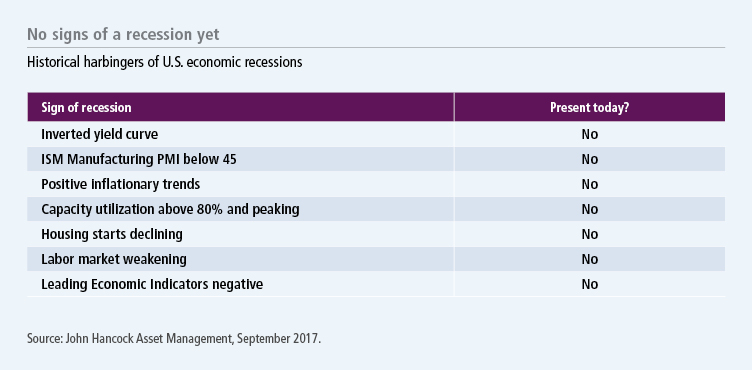Select 'Capacity utilization above 80% and peaking' row
Viewport: 752px width, 370px height.
(x=376, y=209)
